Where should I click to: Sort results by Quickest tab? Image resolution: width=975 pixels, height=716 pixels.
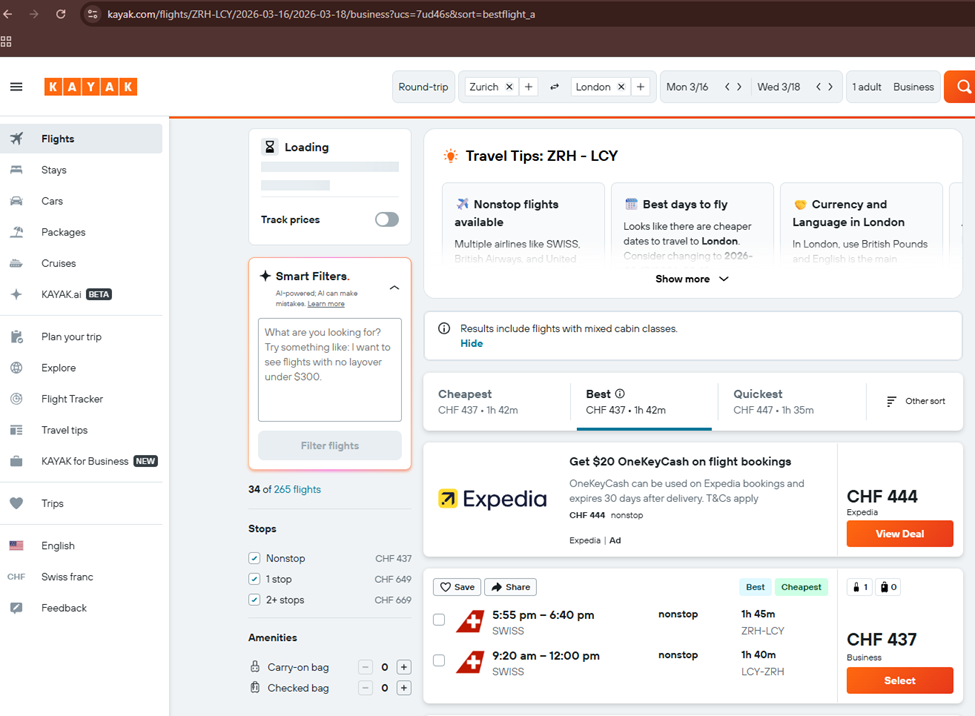(x=791, y=401)
